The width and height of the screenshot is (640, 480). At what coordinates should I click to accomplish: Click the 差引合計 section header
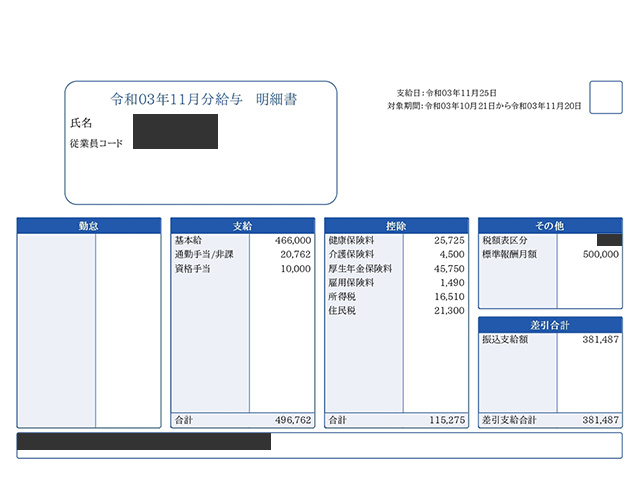point(550,325)
